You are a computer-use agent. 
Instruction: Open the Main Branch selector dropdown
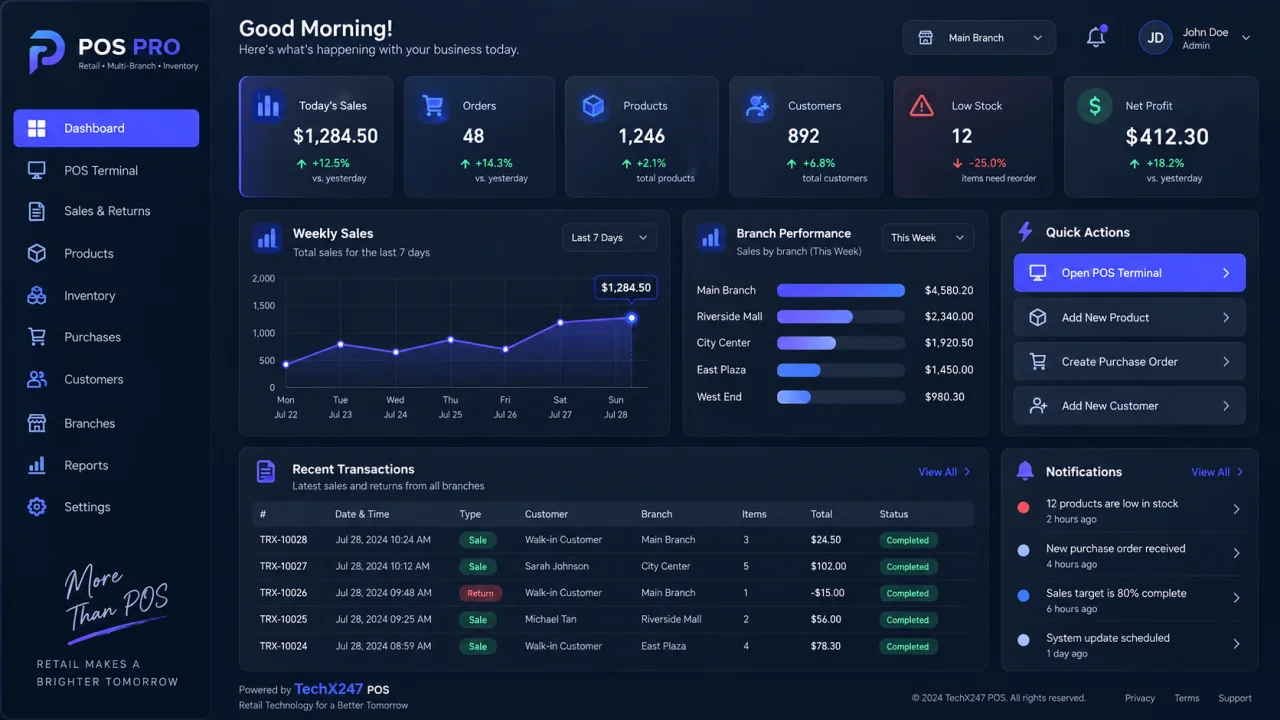click(x=979, y=38)
